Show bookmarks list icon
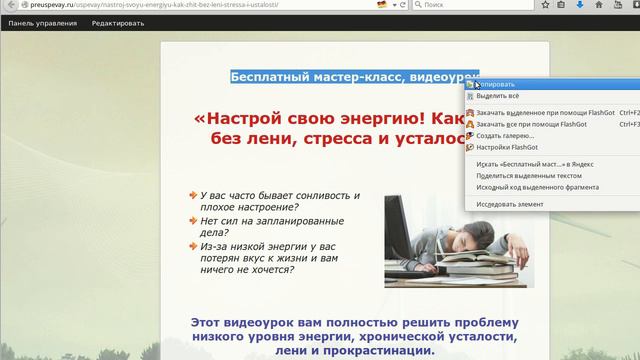This screenshot has height=360, width=640. (x=561, y=4)
